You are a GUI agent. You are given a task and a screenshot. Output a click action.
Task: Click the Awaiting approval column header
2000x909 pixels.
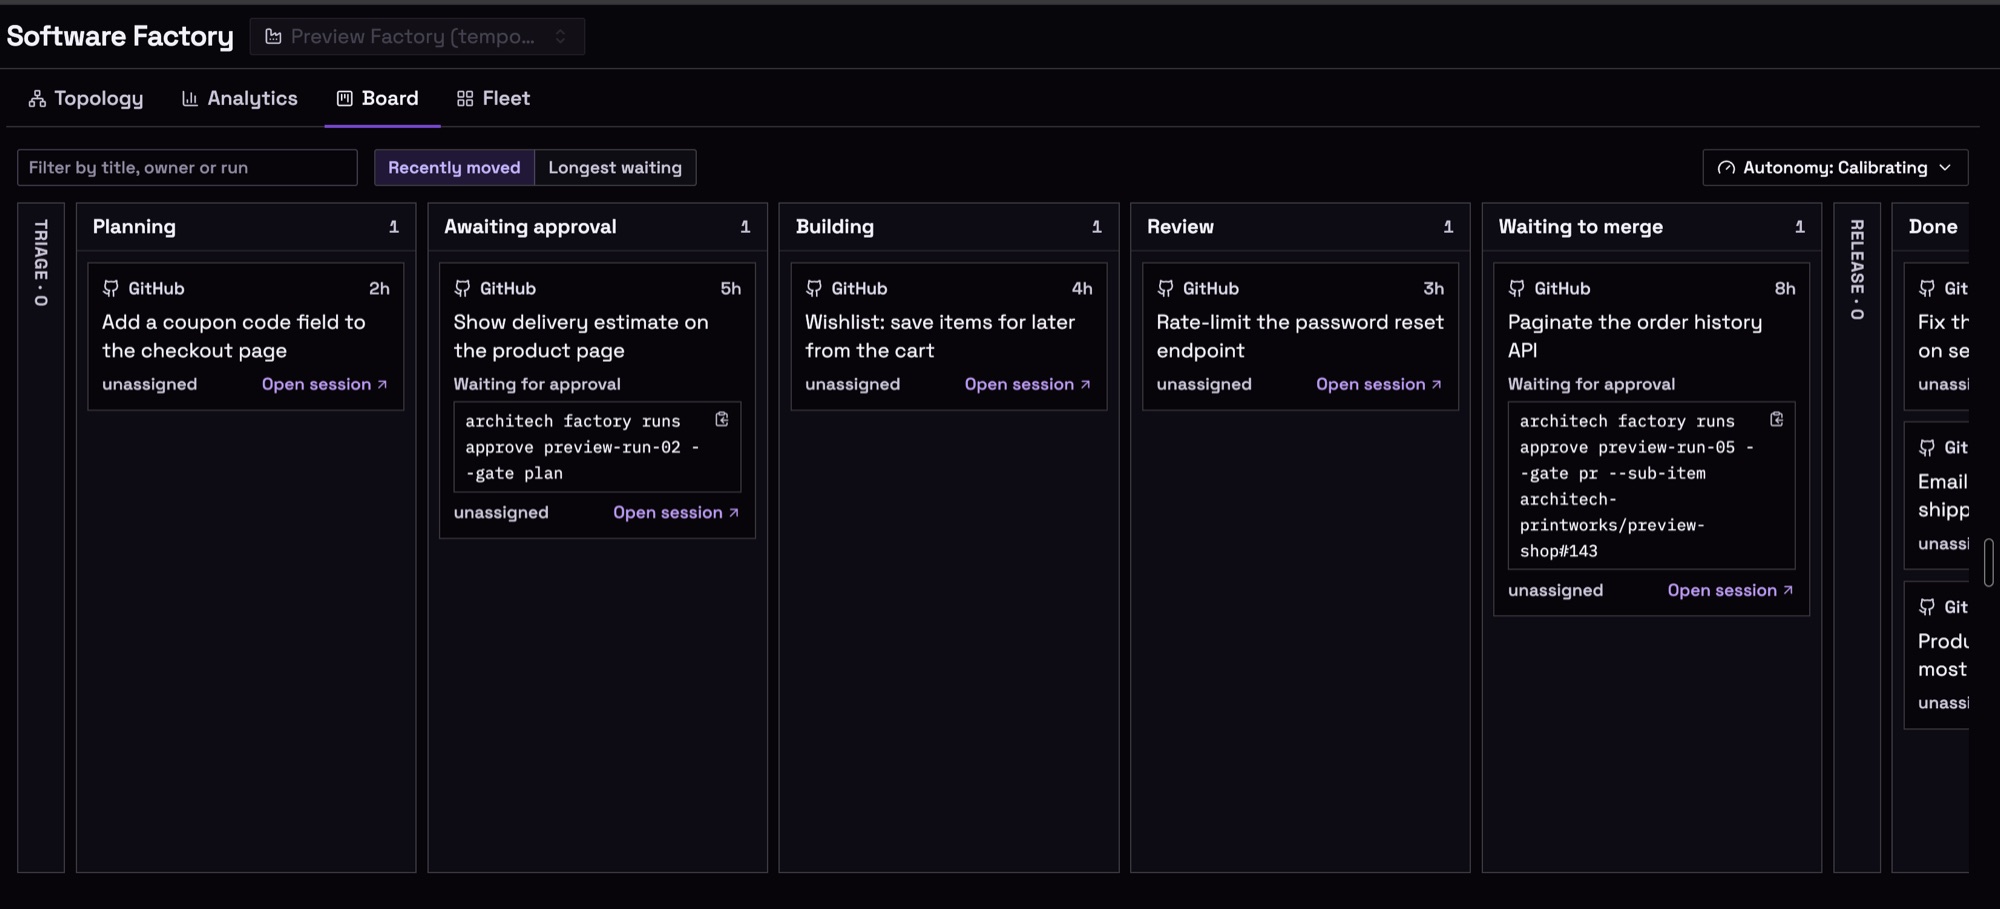point(597,227)
